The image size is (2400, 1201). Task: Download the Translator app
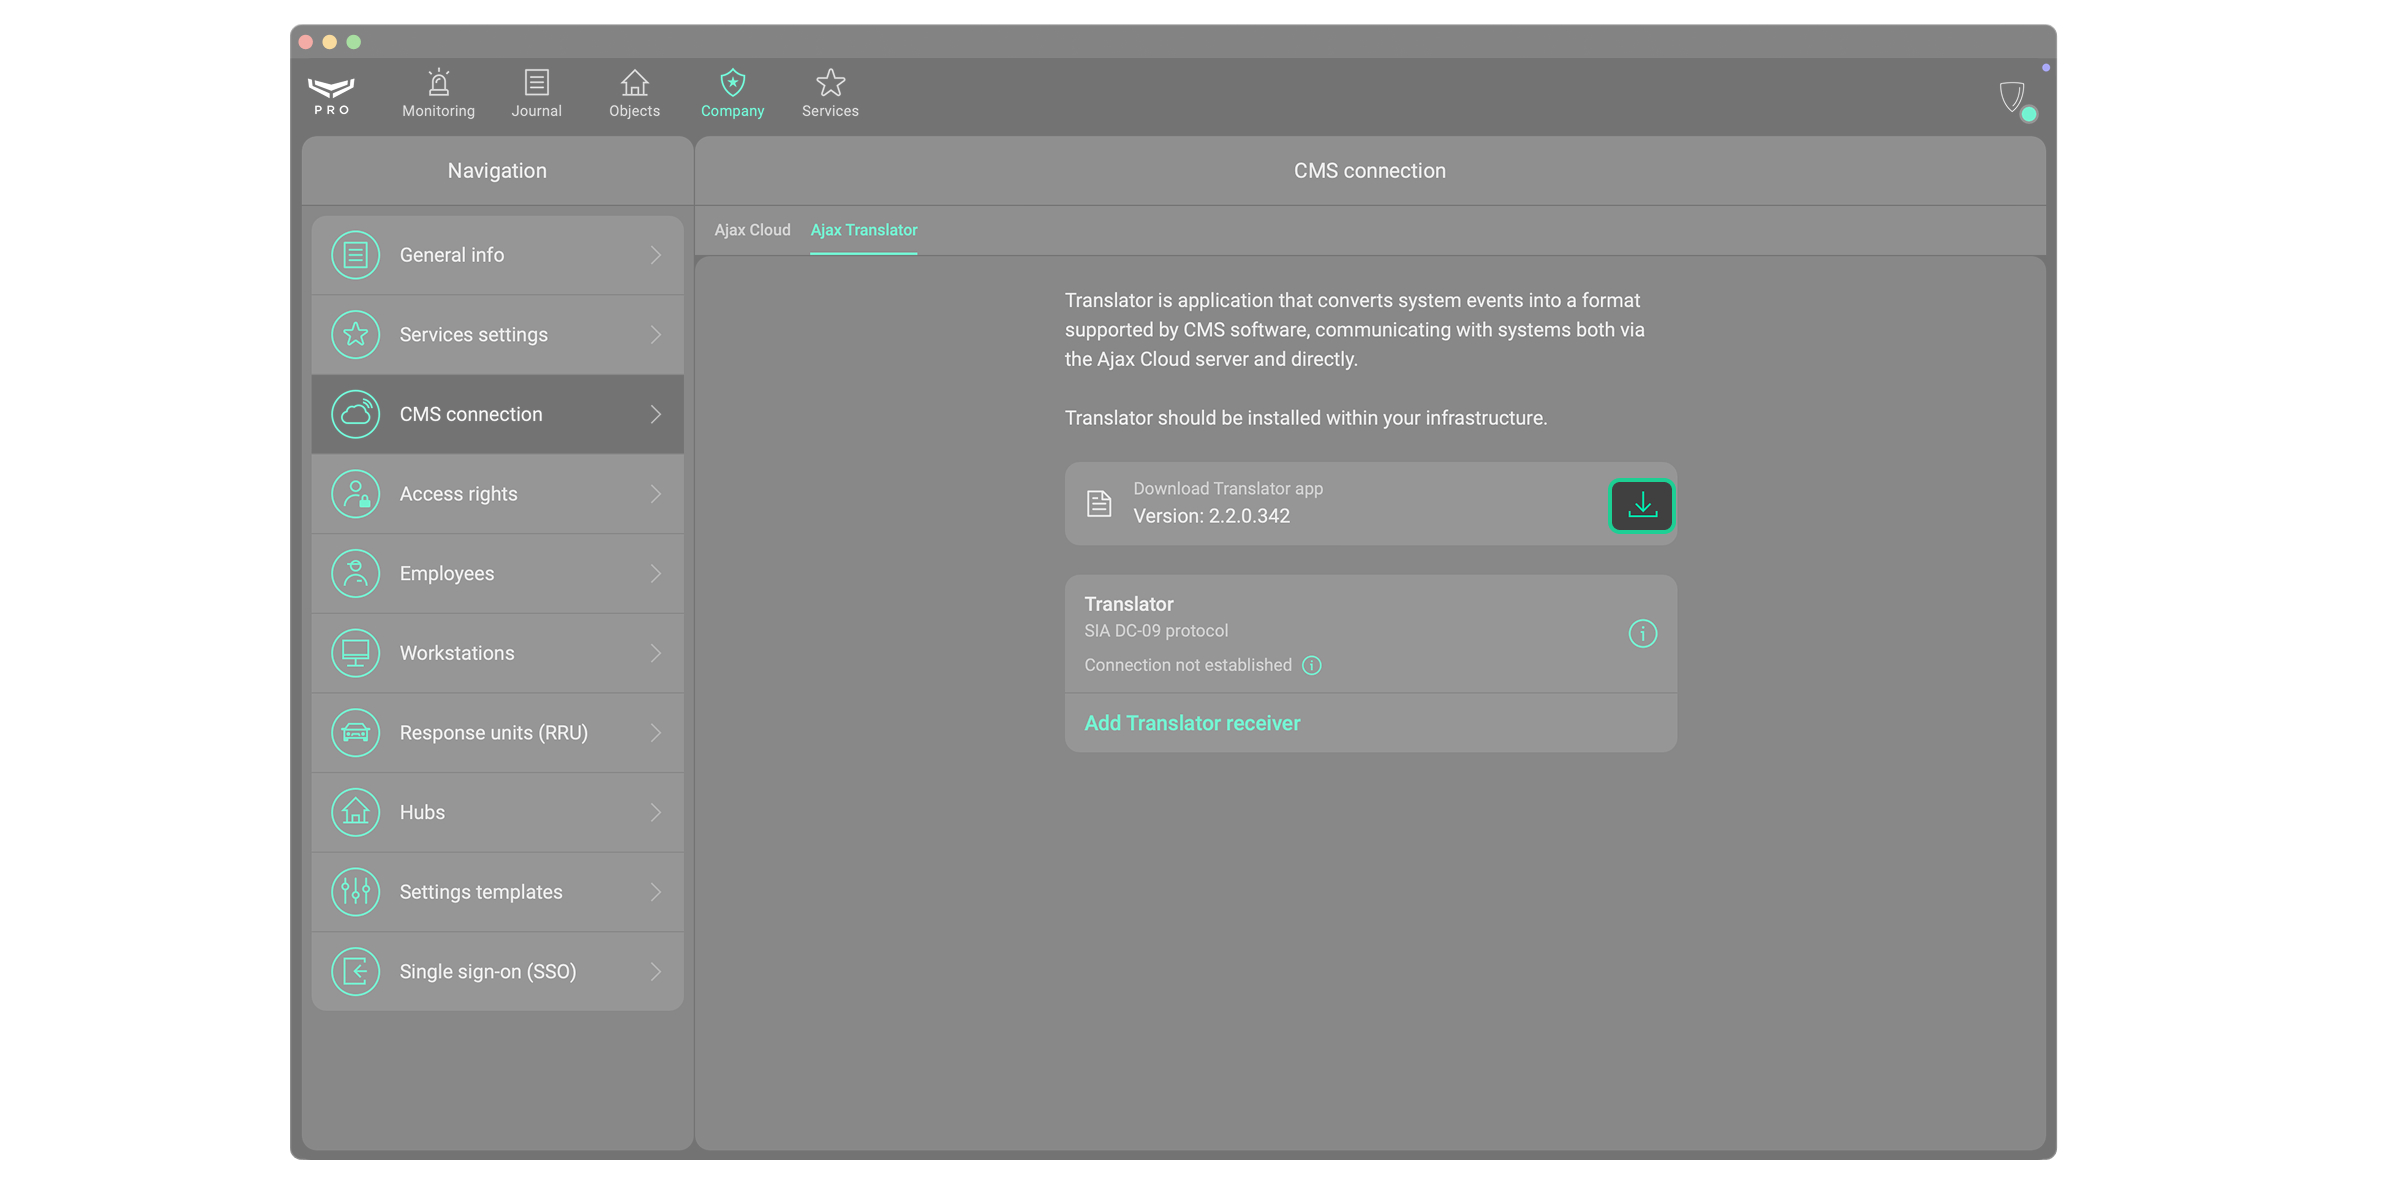coord(1642,505)
